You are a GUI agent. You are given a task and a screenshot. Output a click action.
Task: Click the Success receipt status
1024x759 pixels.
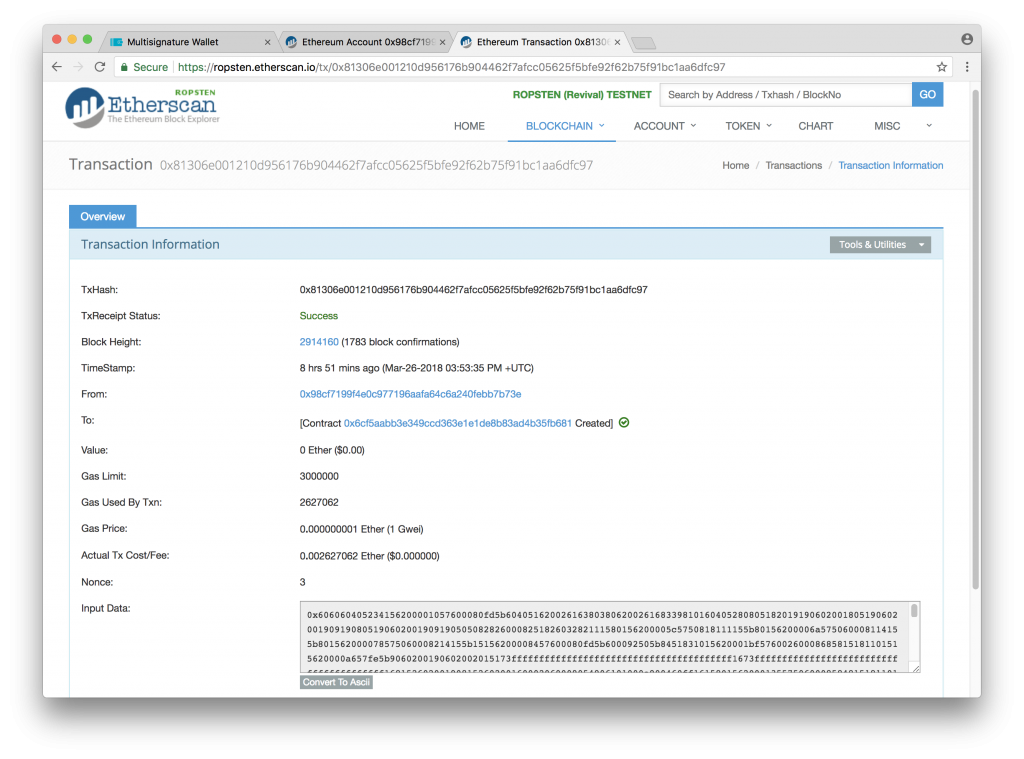point(319,315)
